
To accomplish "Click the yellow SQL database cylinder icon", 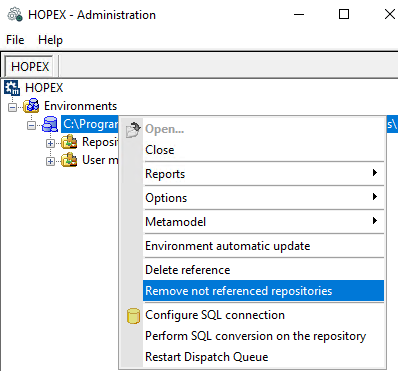I will tap(133, 315).
